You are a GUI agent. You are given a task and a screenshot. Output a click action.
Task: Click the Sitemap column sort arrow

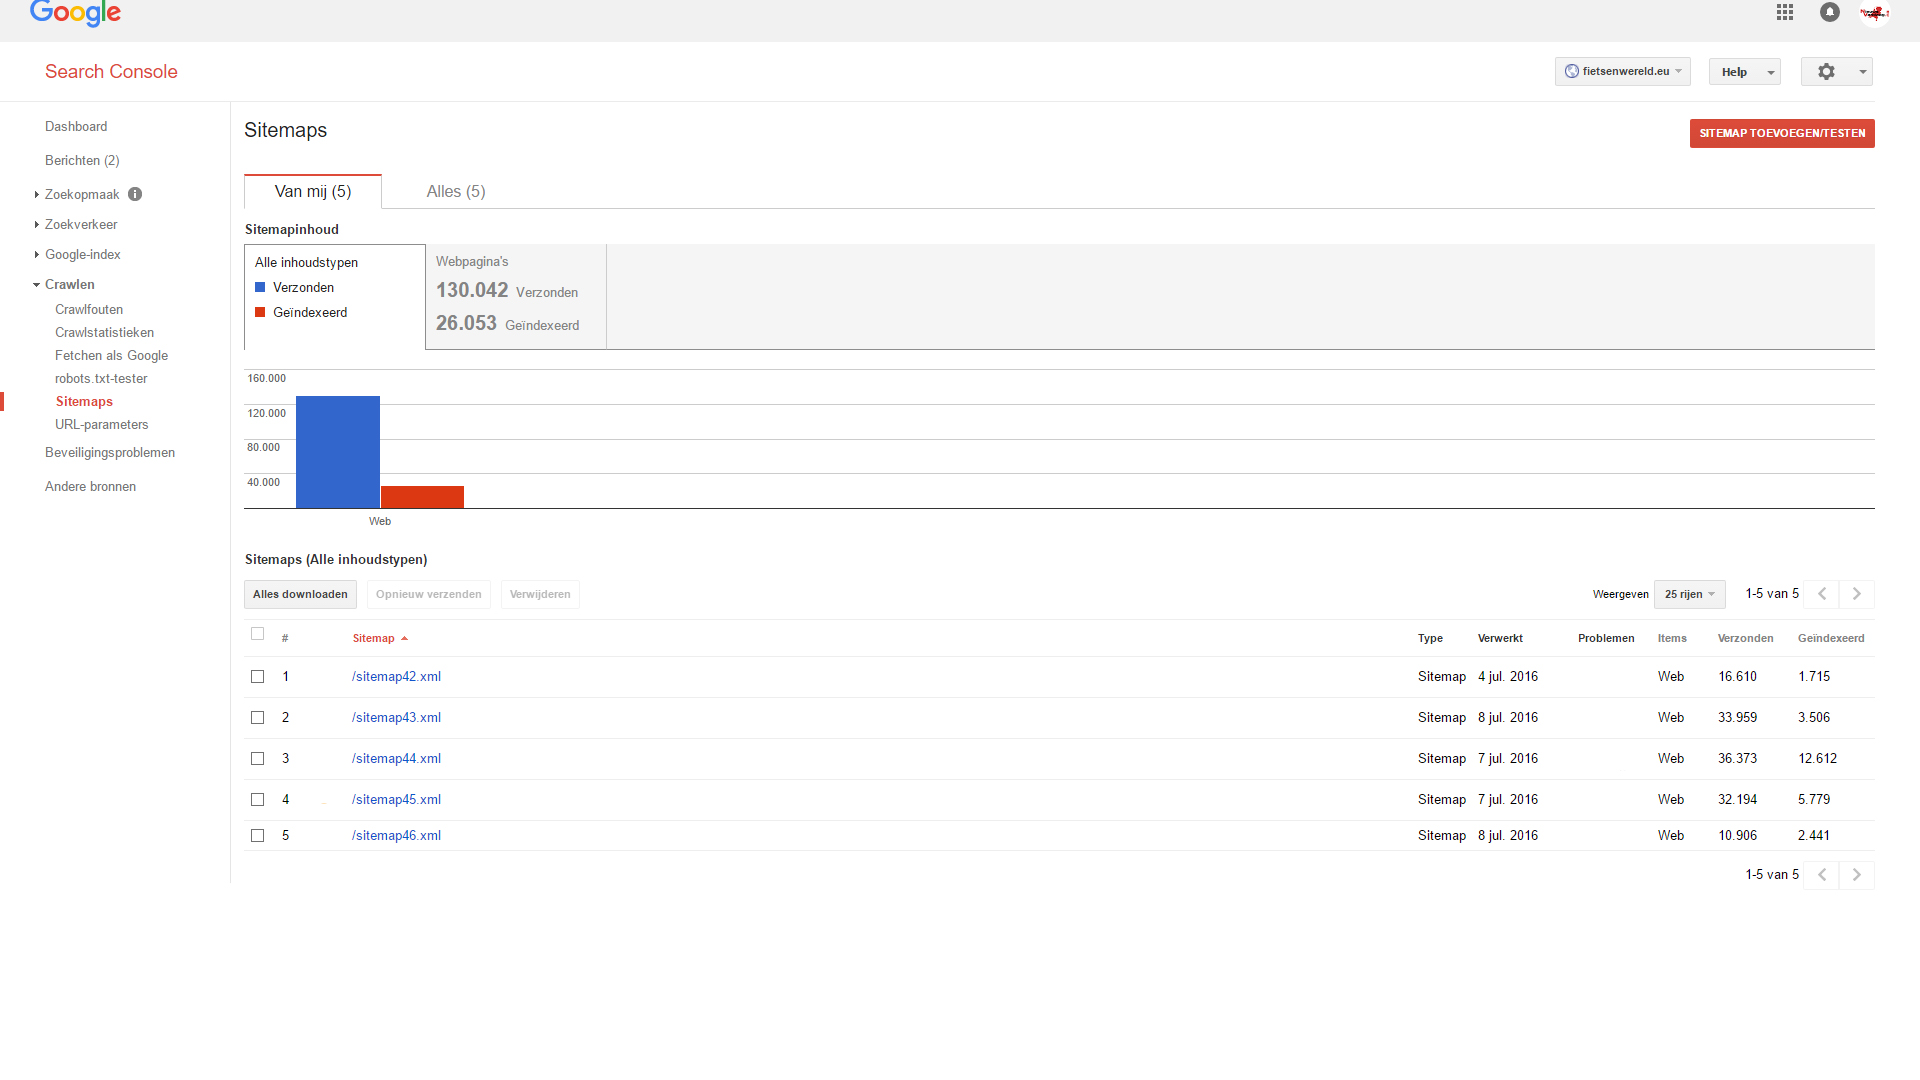(404, 639)
